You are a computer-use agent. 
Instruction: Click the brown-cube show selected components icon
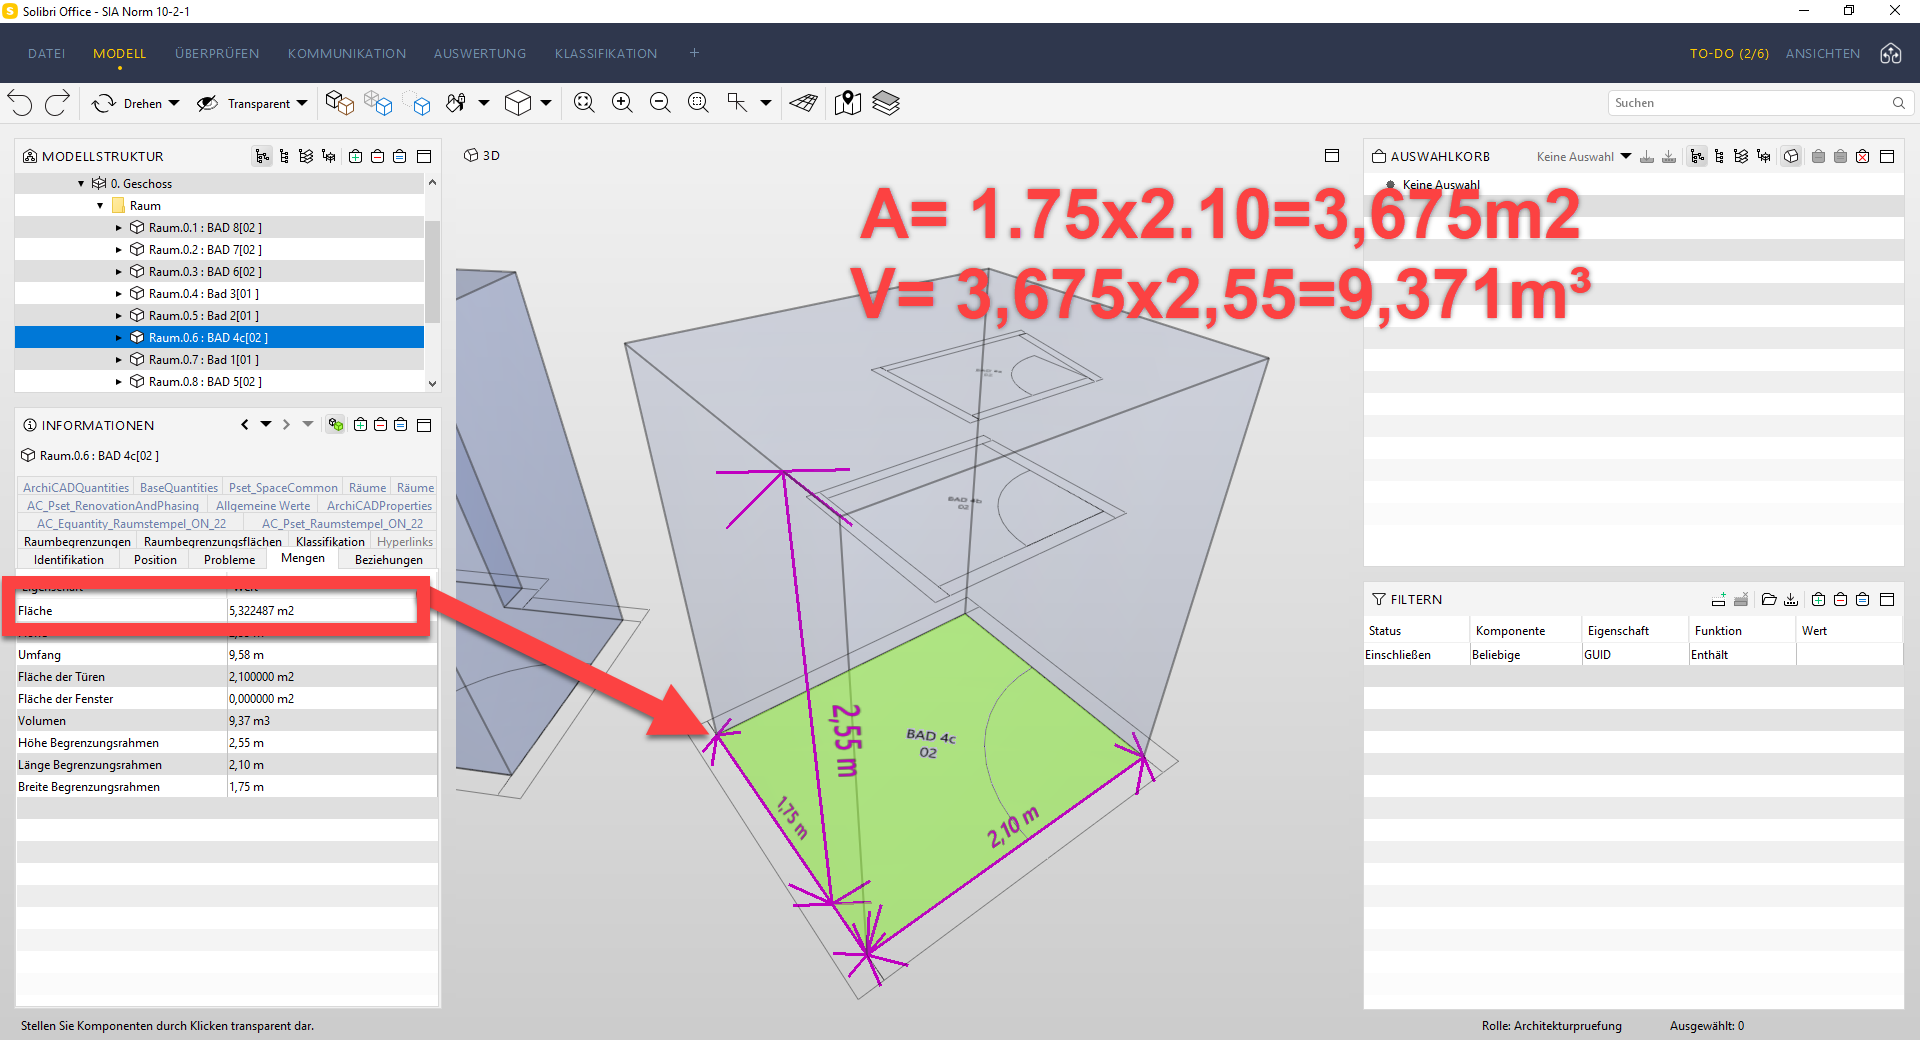(340, 103)
